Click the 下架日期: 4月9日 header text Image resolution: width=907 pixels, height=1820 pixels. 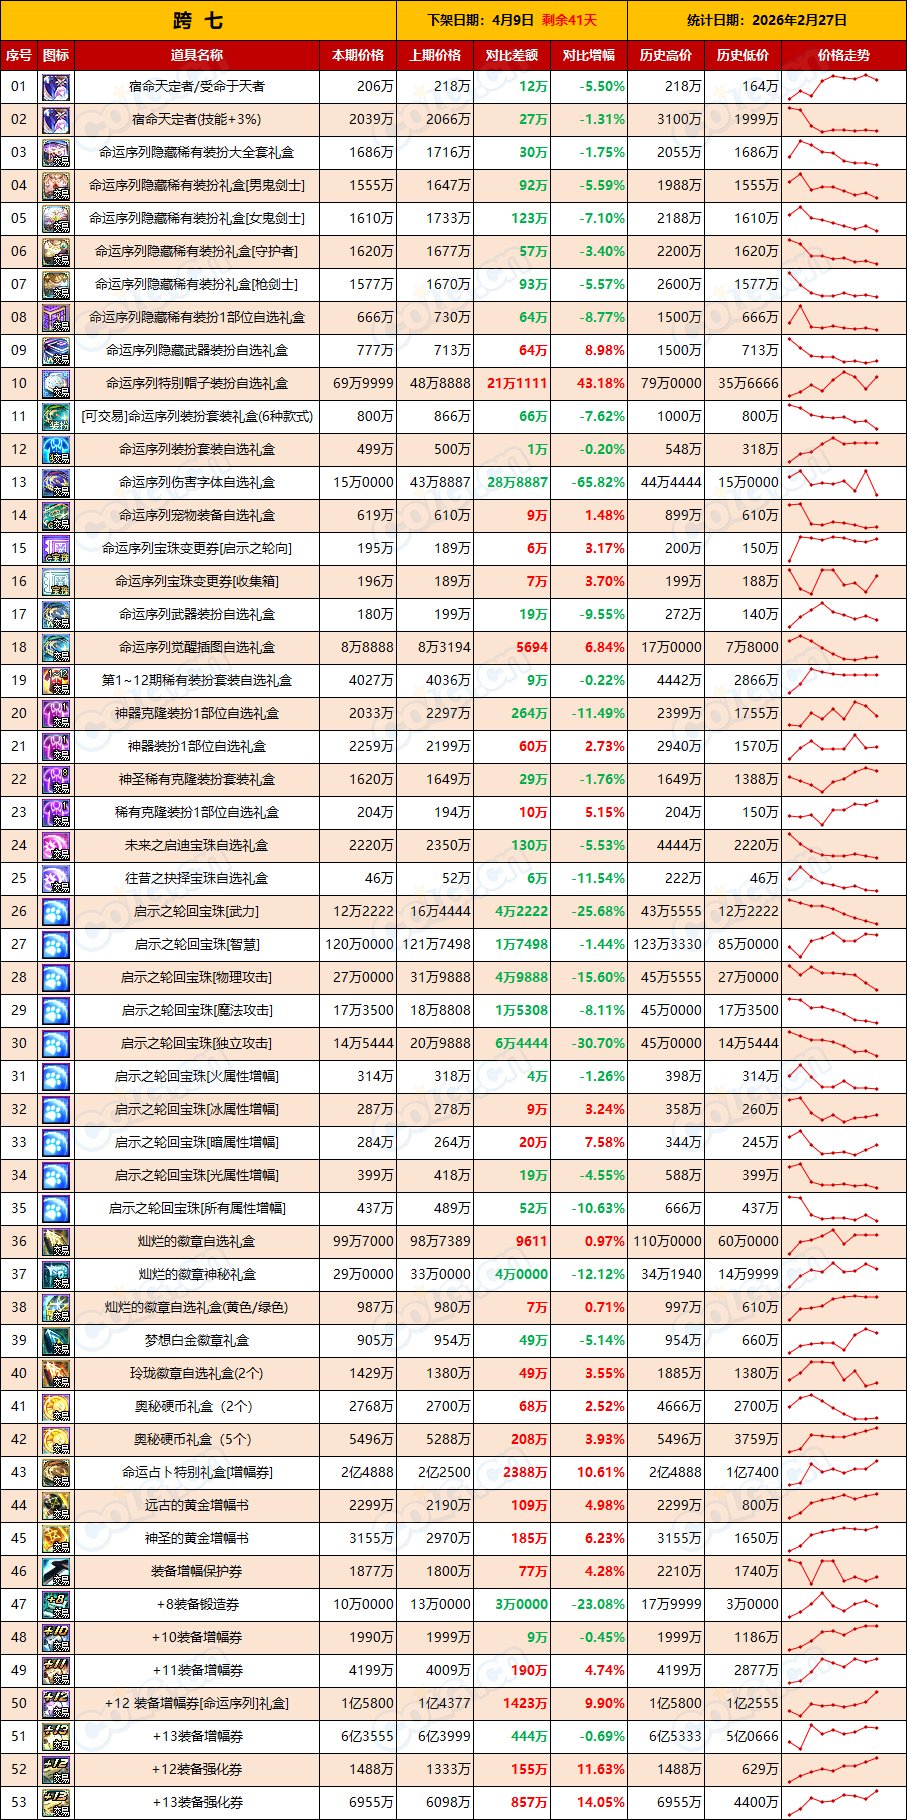tap(482, 20)
